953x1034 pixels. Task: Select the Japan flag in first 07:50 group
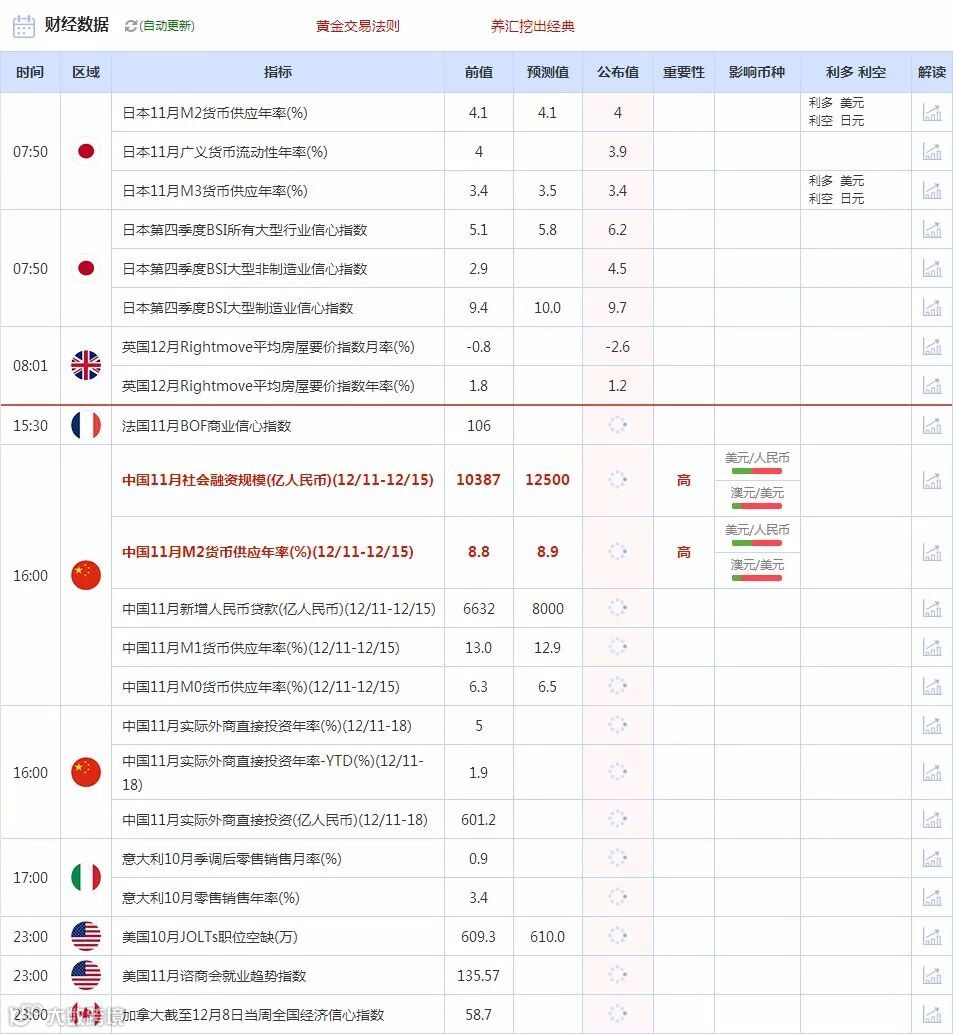[x=86, y=152]
